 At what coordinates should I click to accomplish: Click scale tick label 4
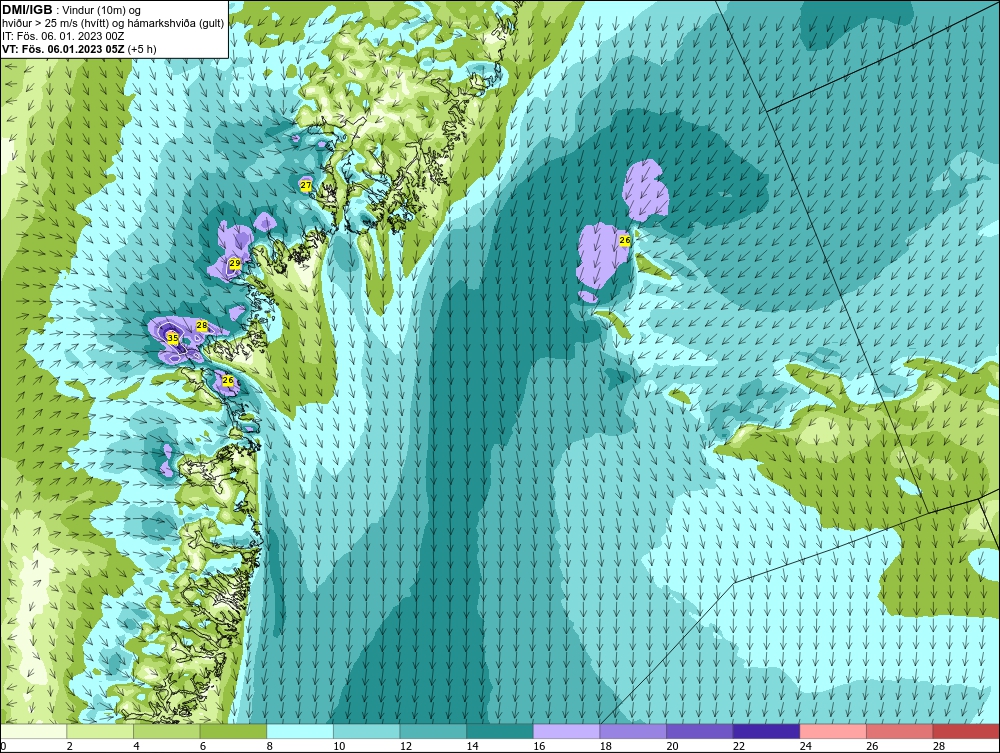[136, 746]
